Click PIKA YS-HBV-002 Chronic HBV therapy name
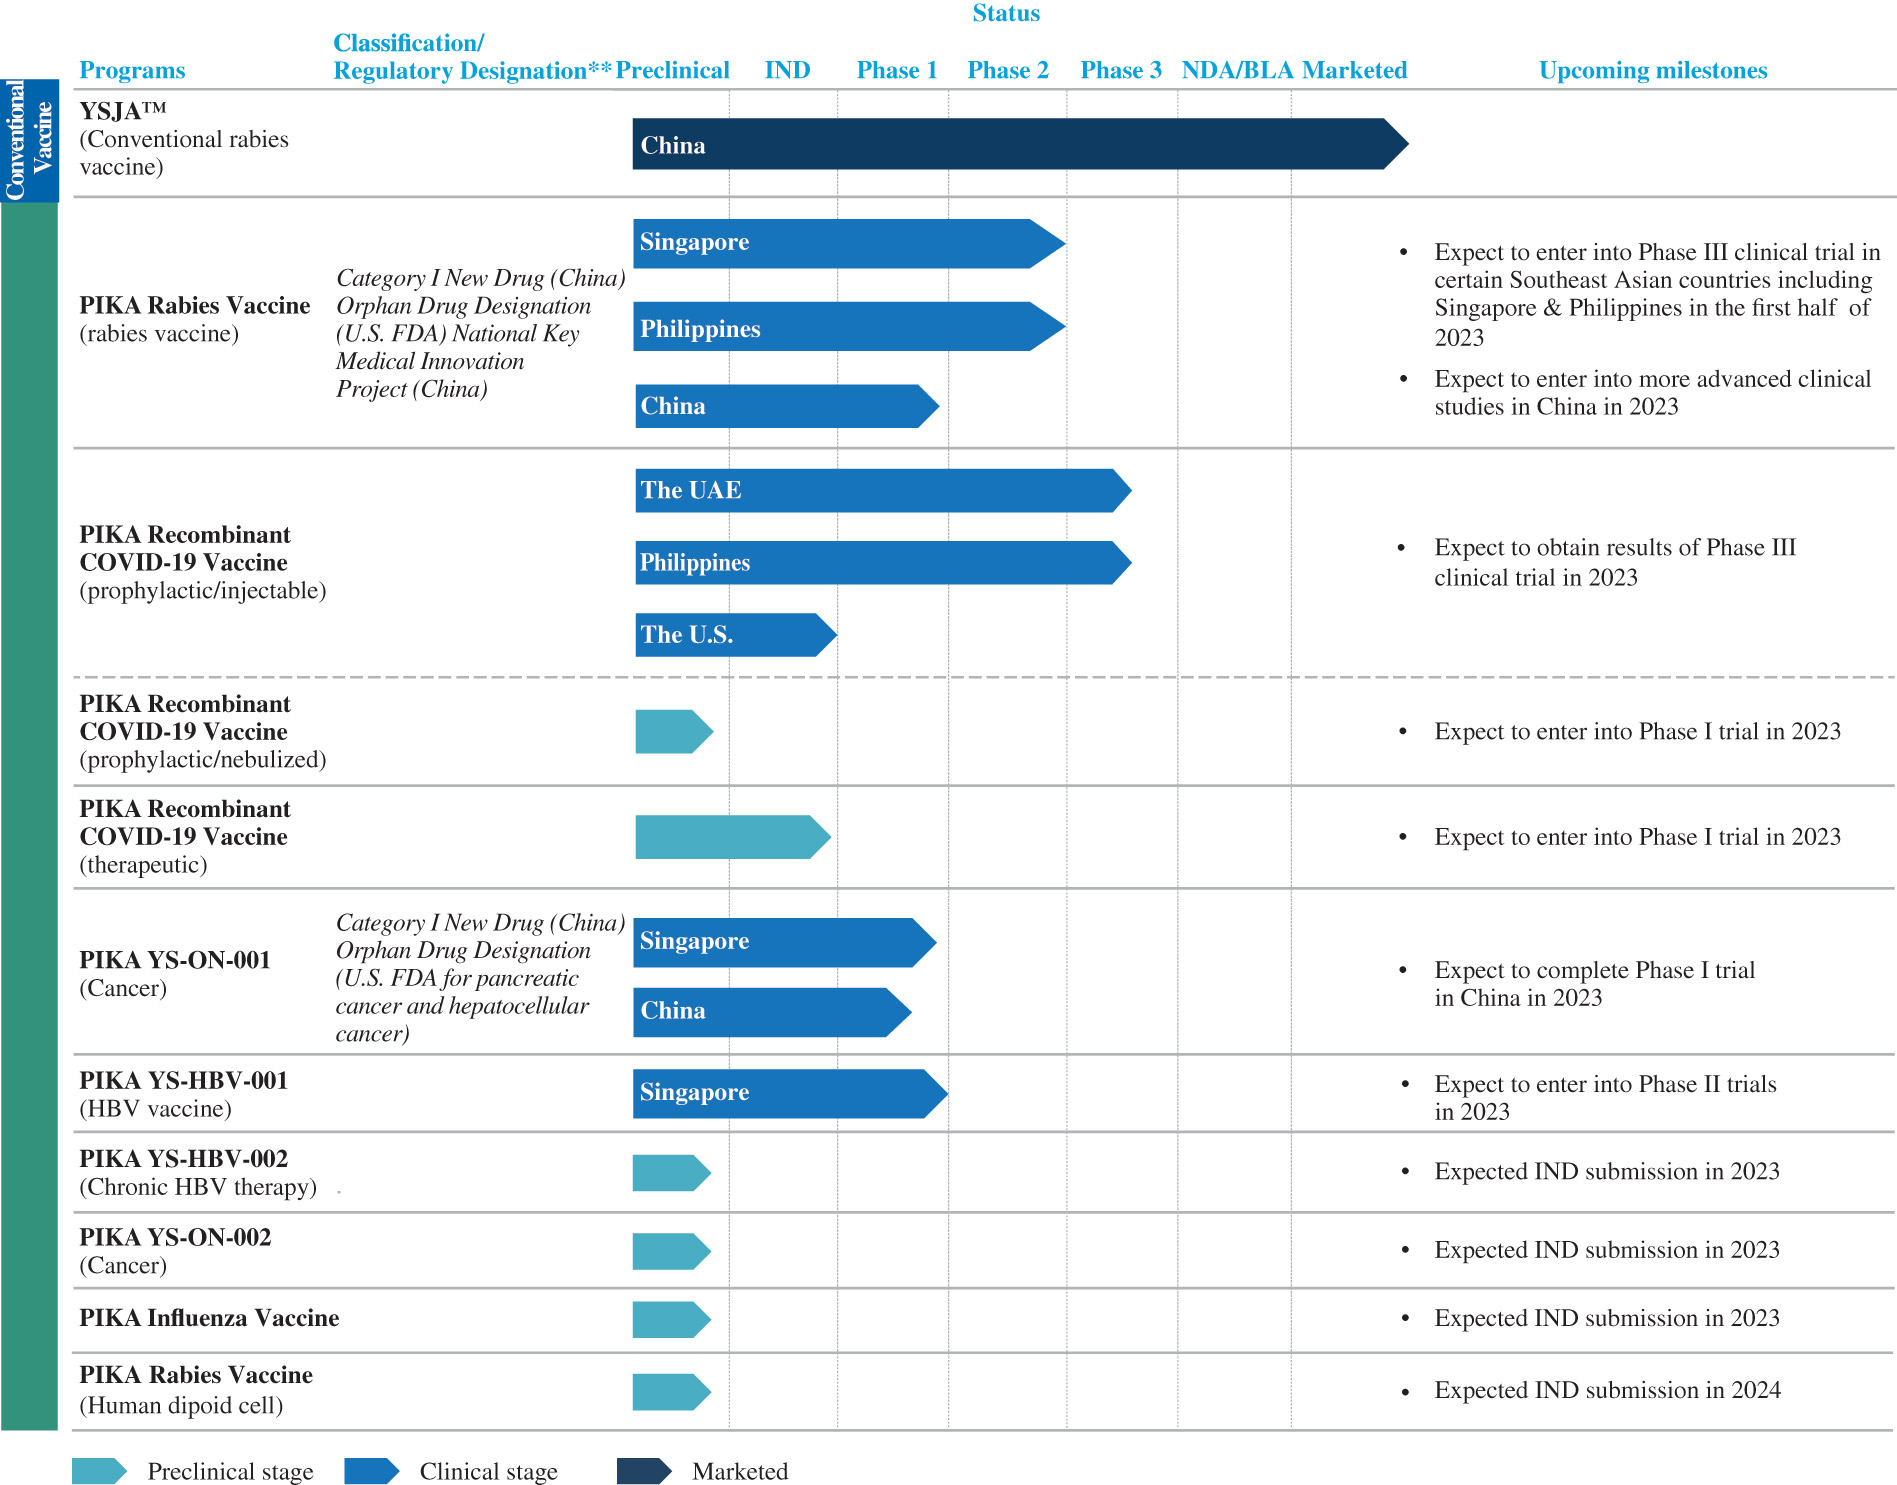The height and width of the screenshot is (1485, 1897). 198,1172
